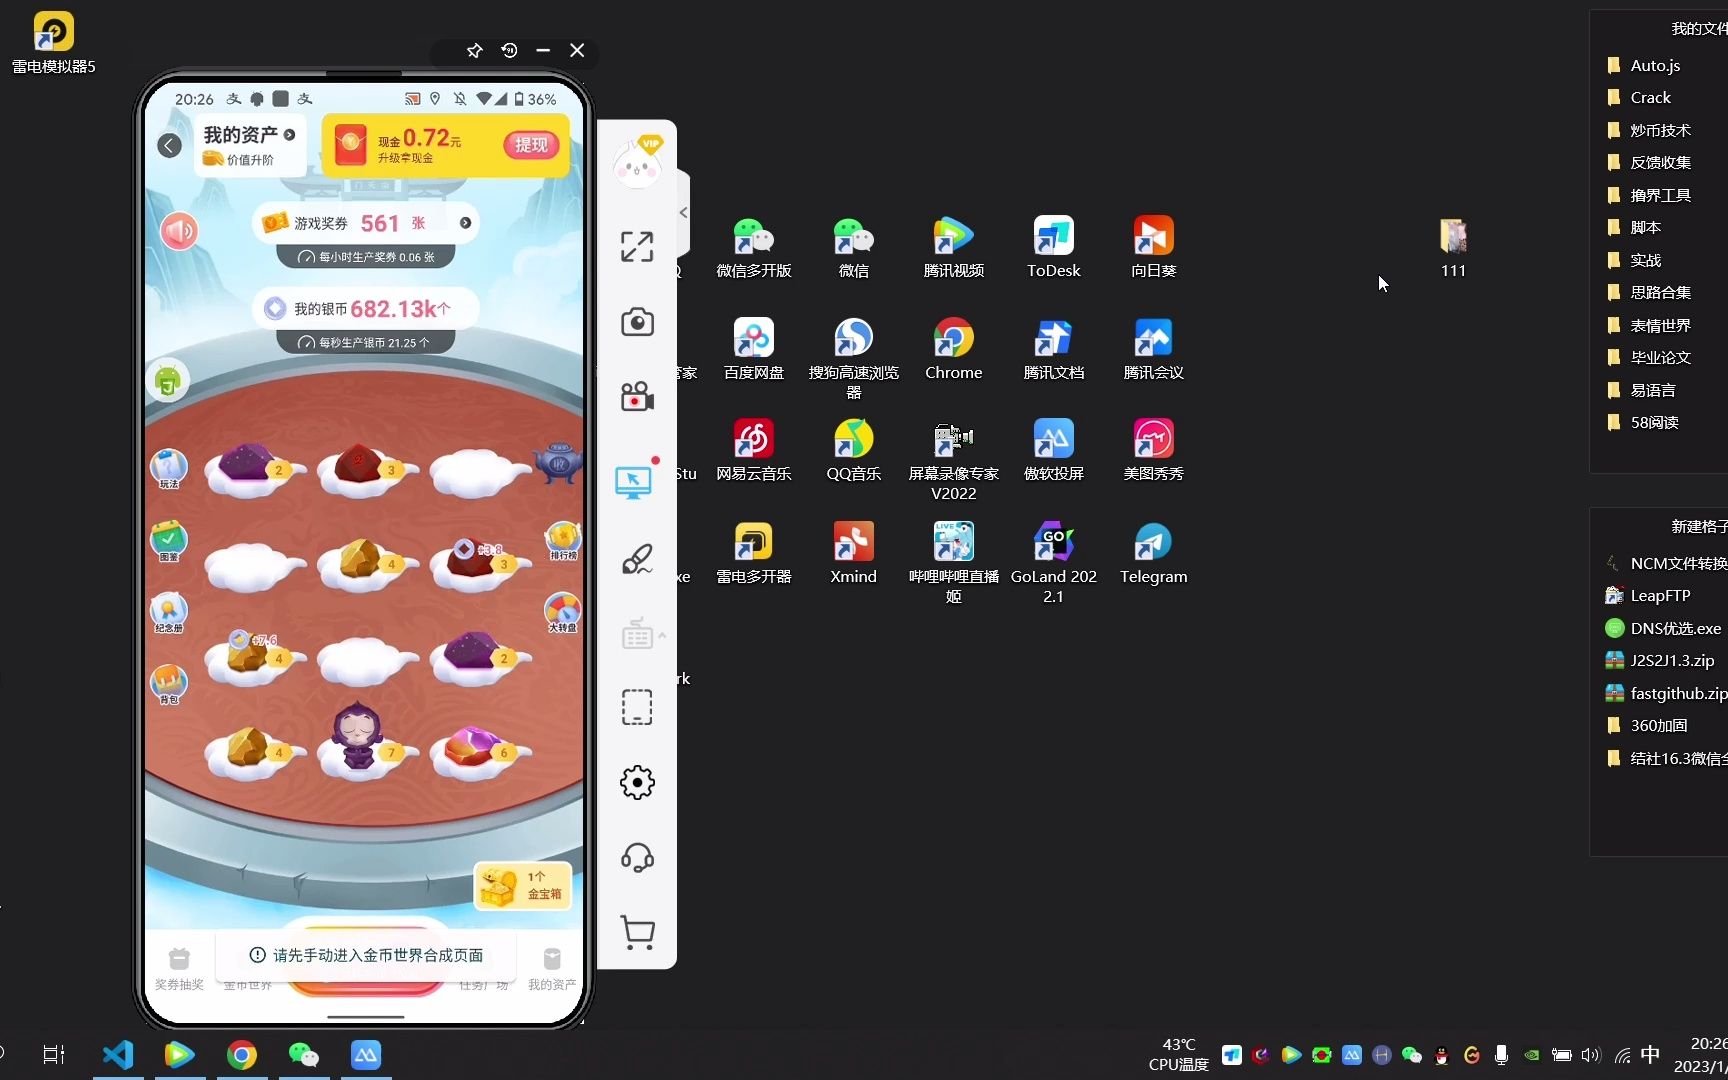Open the screen projection monitor icon
Viewport: 1728px width, 1080px height.
click(x=634, y=482)
